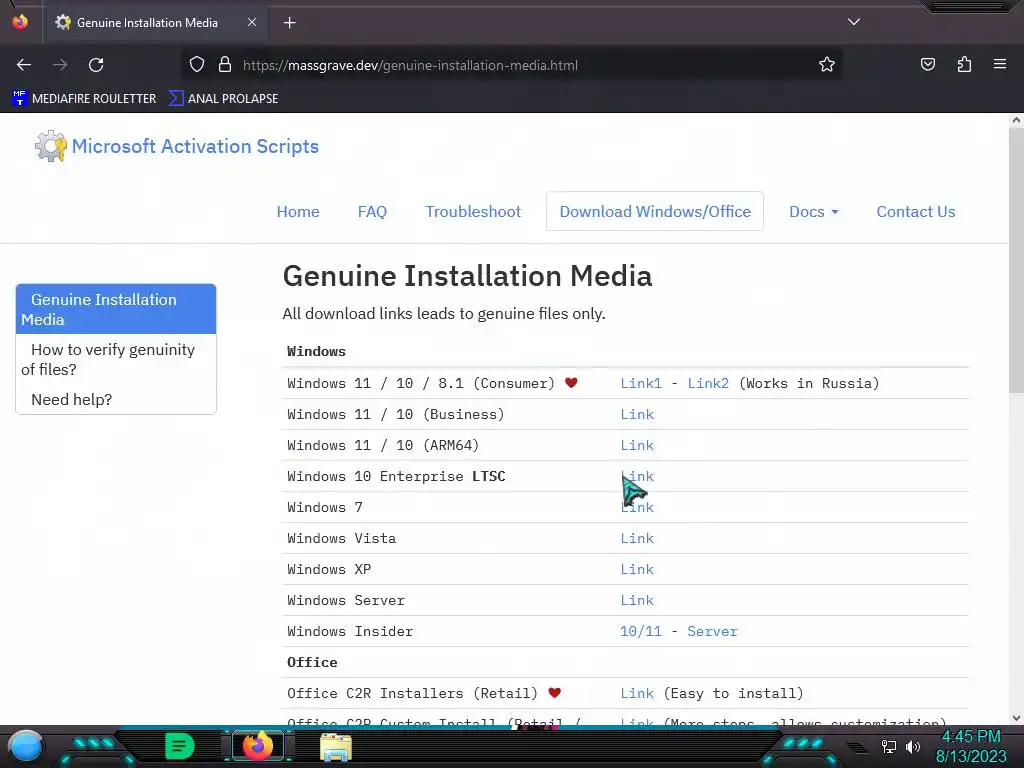The height and width of the screenshot is (768, 1024).
Task: Select Genuine Installation Media sidebar item
Action: pos(116,309)
